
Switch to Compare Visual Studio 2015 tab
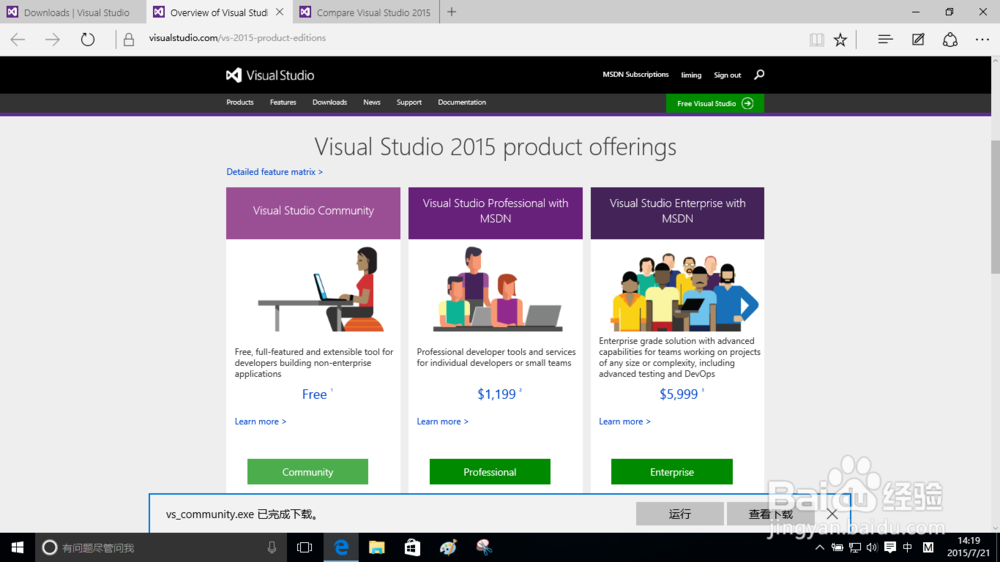367,12
